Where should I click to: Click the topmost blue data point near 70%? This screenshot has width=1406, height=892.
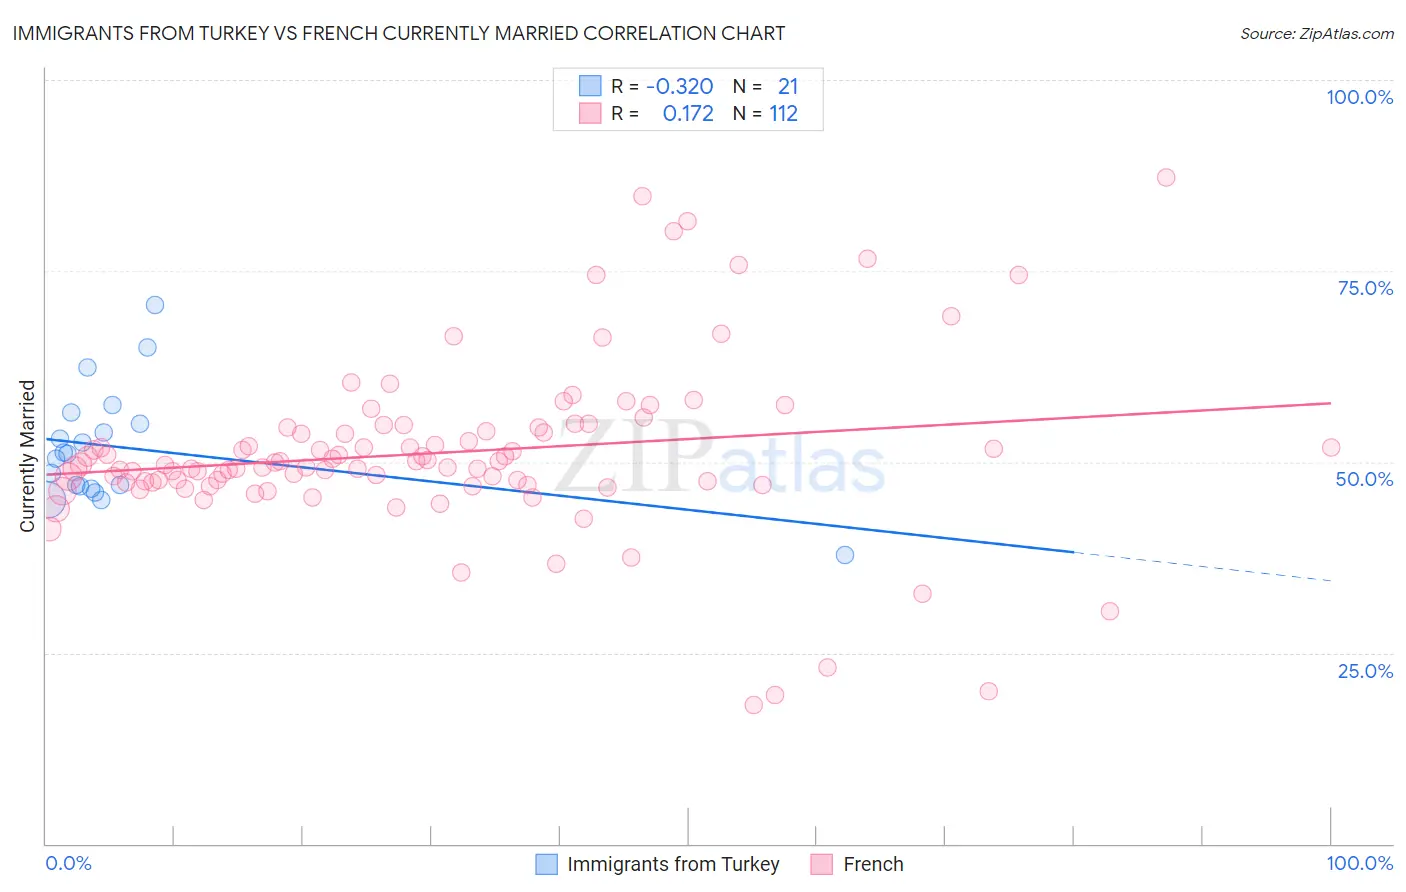[x=155, y=305]
